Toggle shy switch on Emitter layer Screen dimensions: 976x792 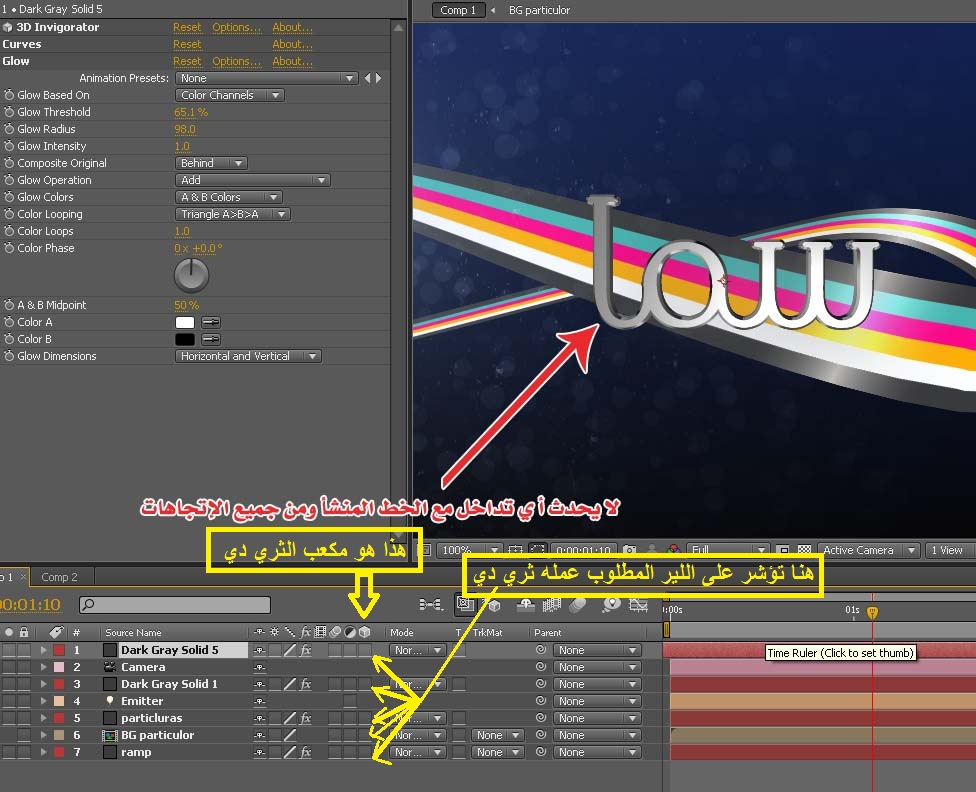260,701
